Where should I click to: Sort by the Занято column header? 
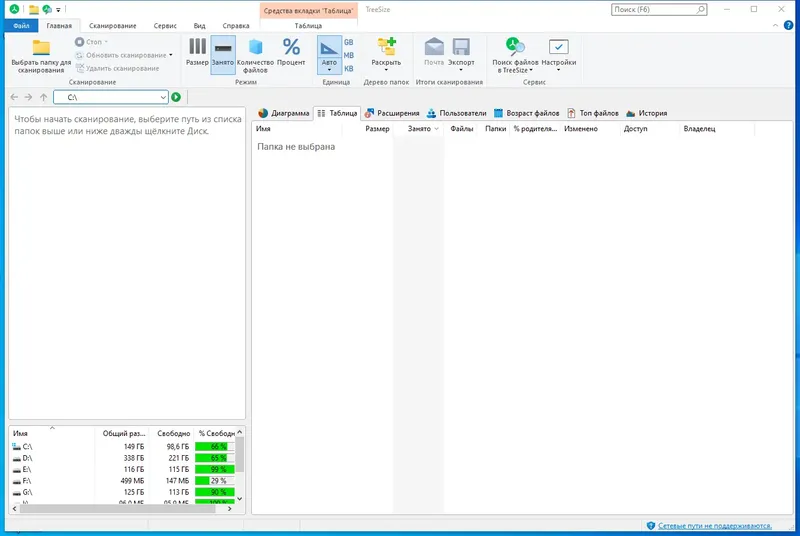(x=419, y=129)
